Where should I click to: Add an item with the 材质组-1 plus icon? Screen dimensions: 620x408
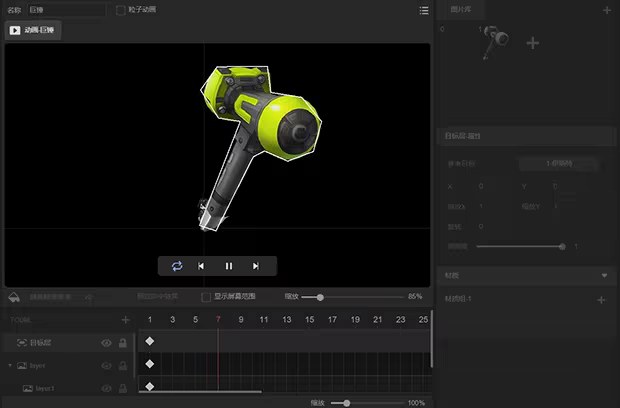pyautogui.click(x=601, y=300)
